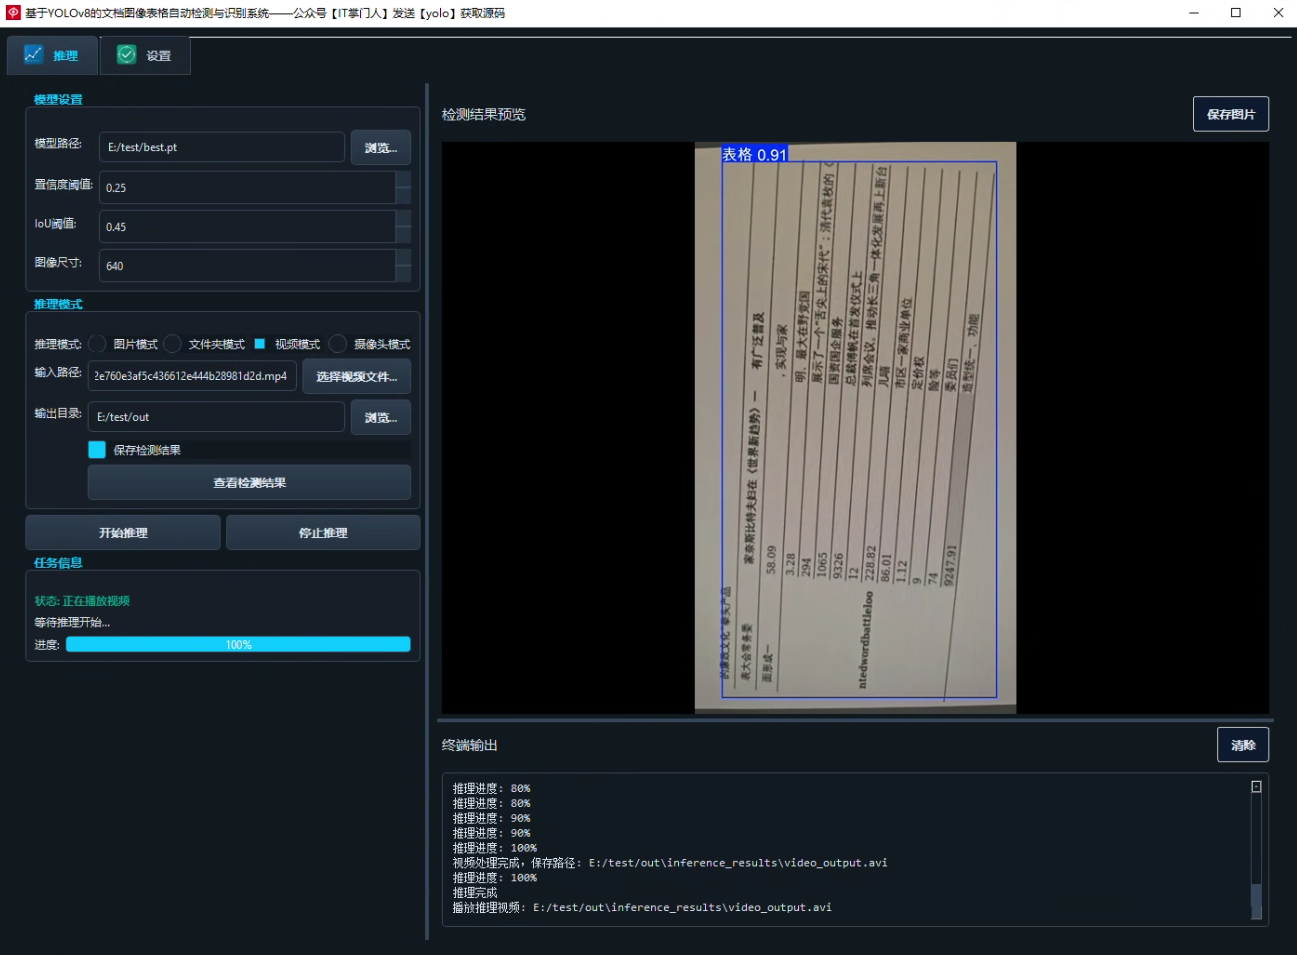Viewport: 1297px width, 955px height.
Task: Click the 表格 0.91 detection label
Action: click(755, 154)
